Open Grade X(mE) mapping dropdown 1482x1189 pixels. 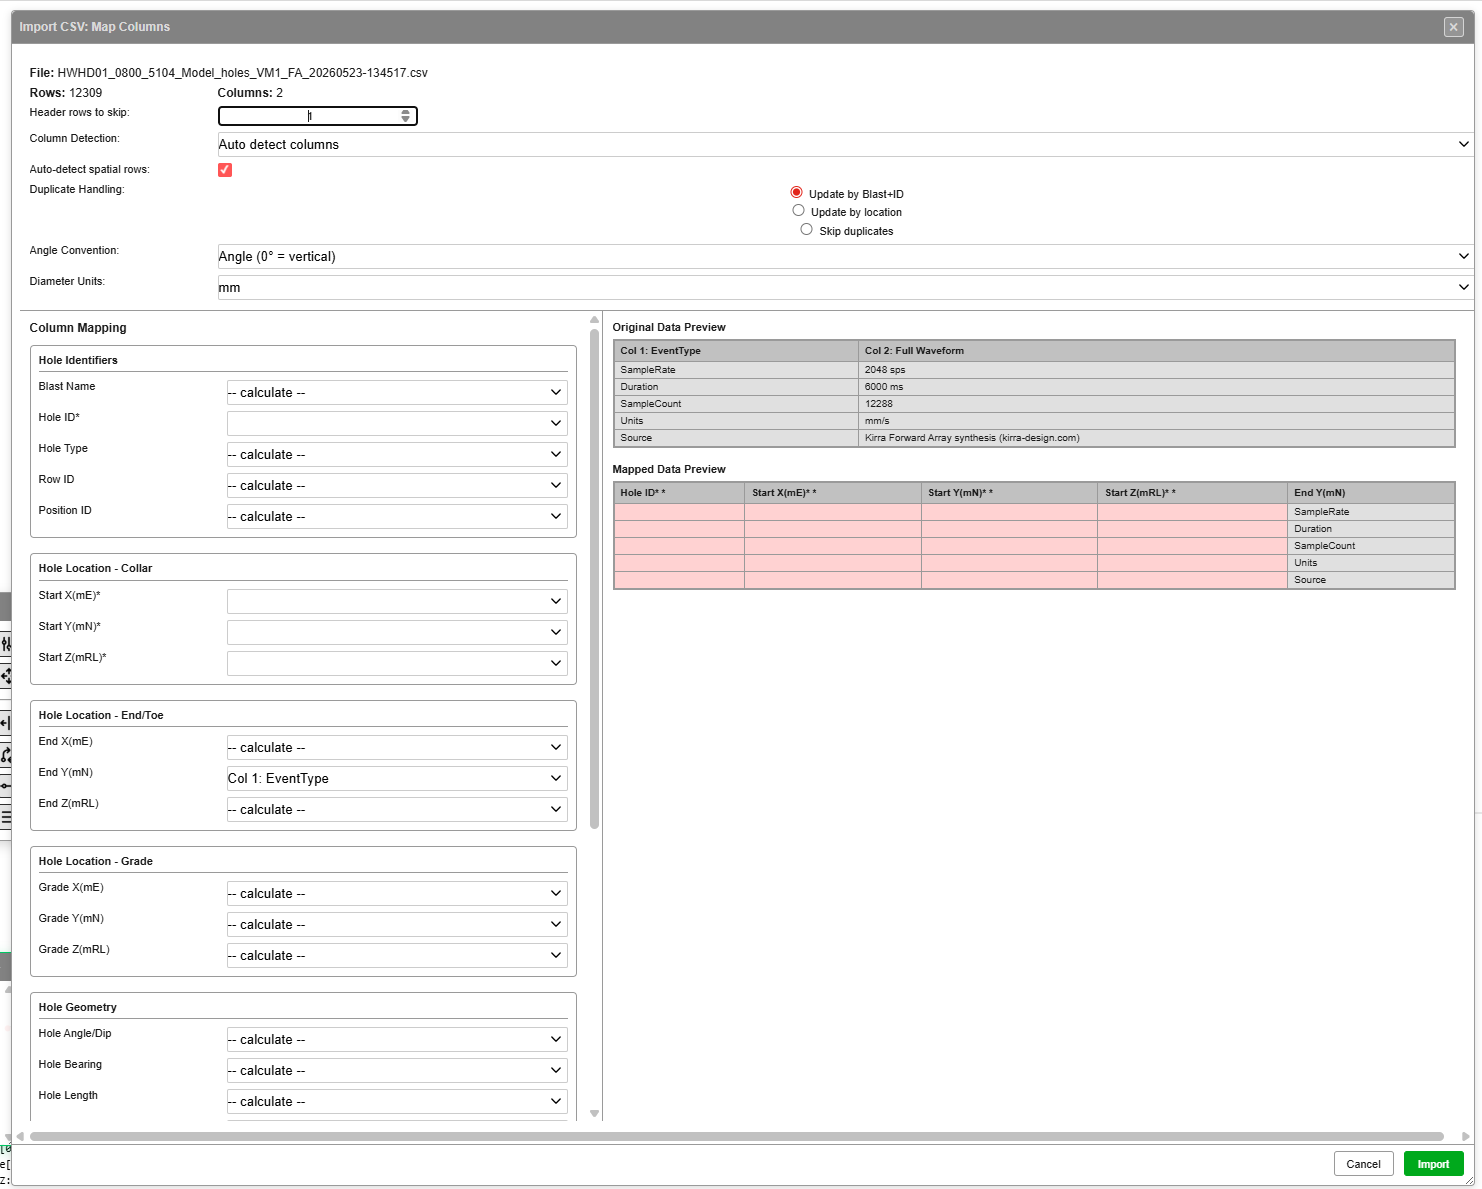(x=397, y=893)
